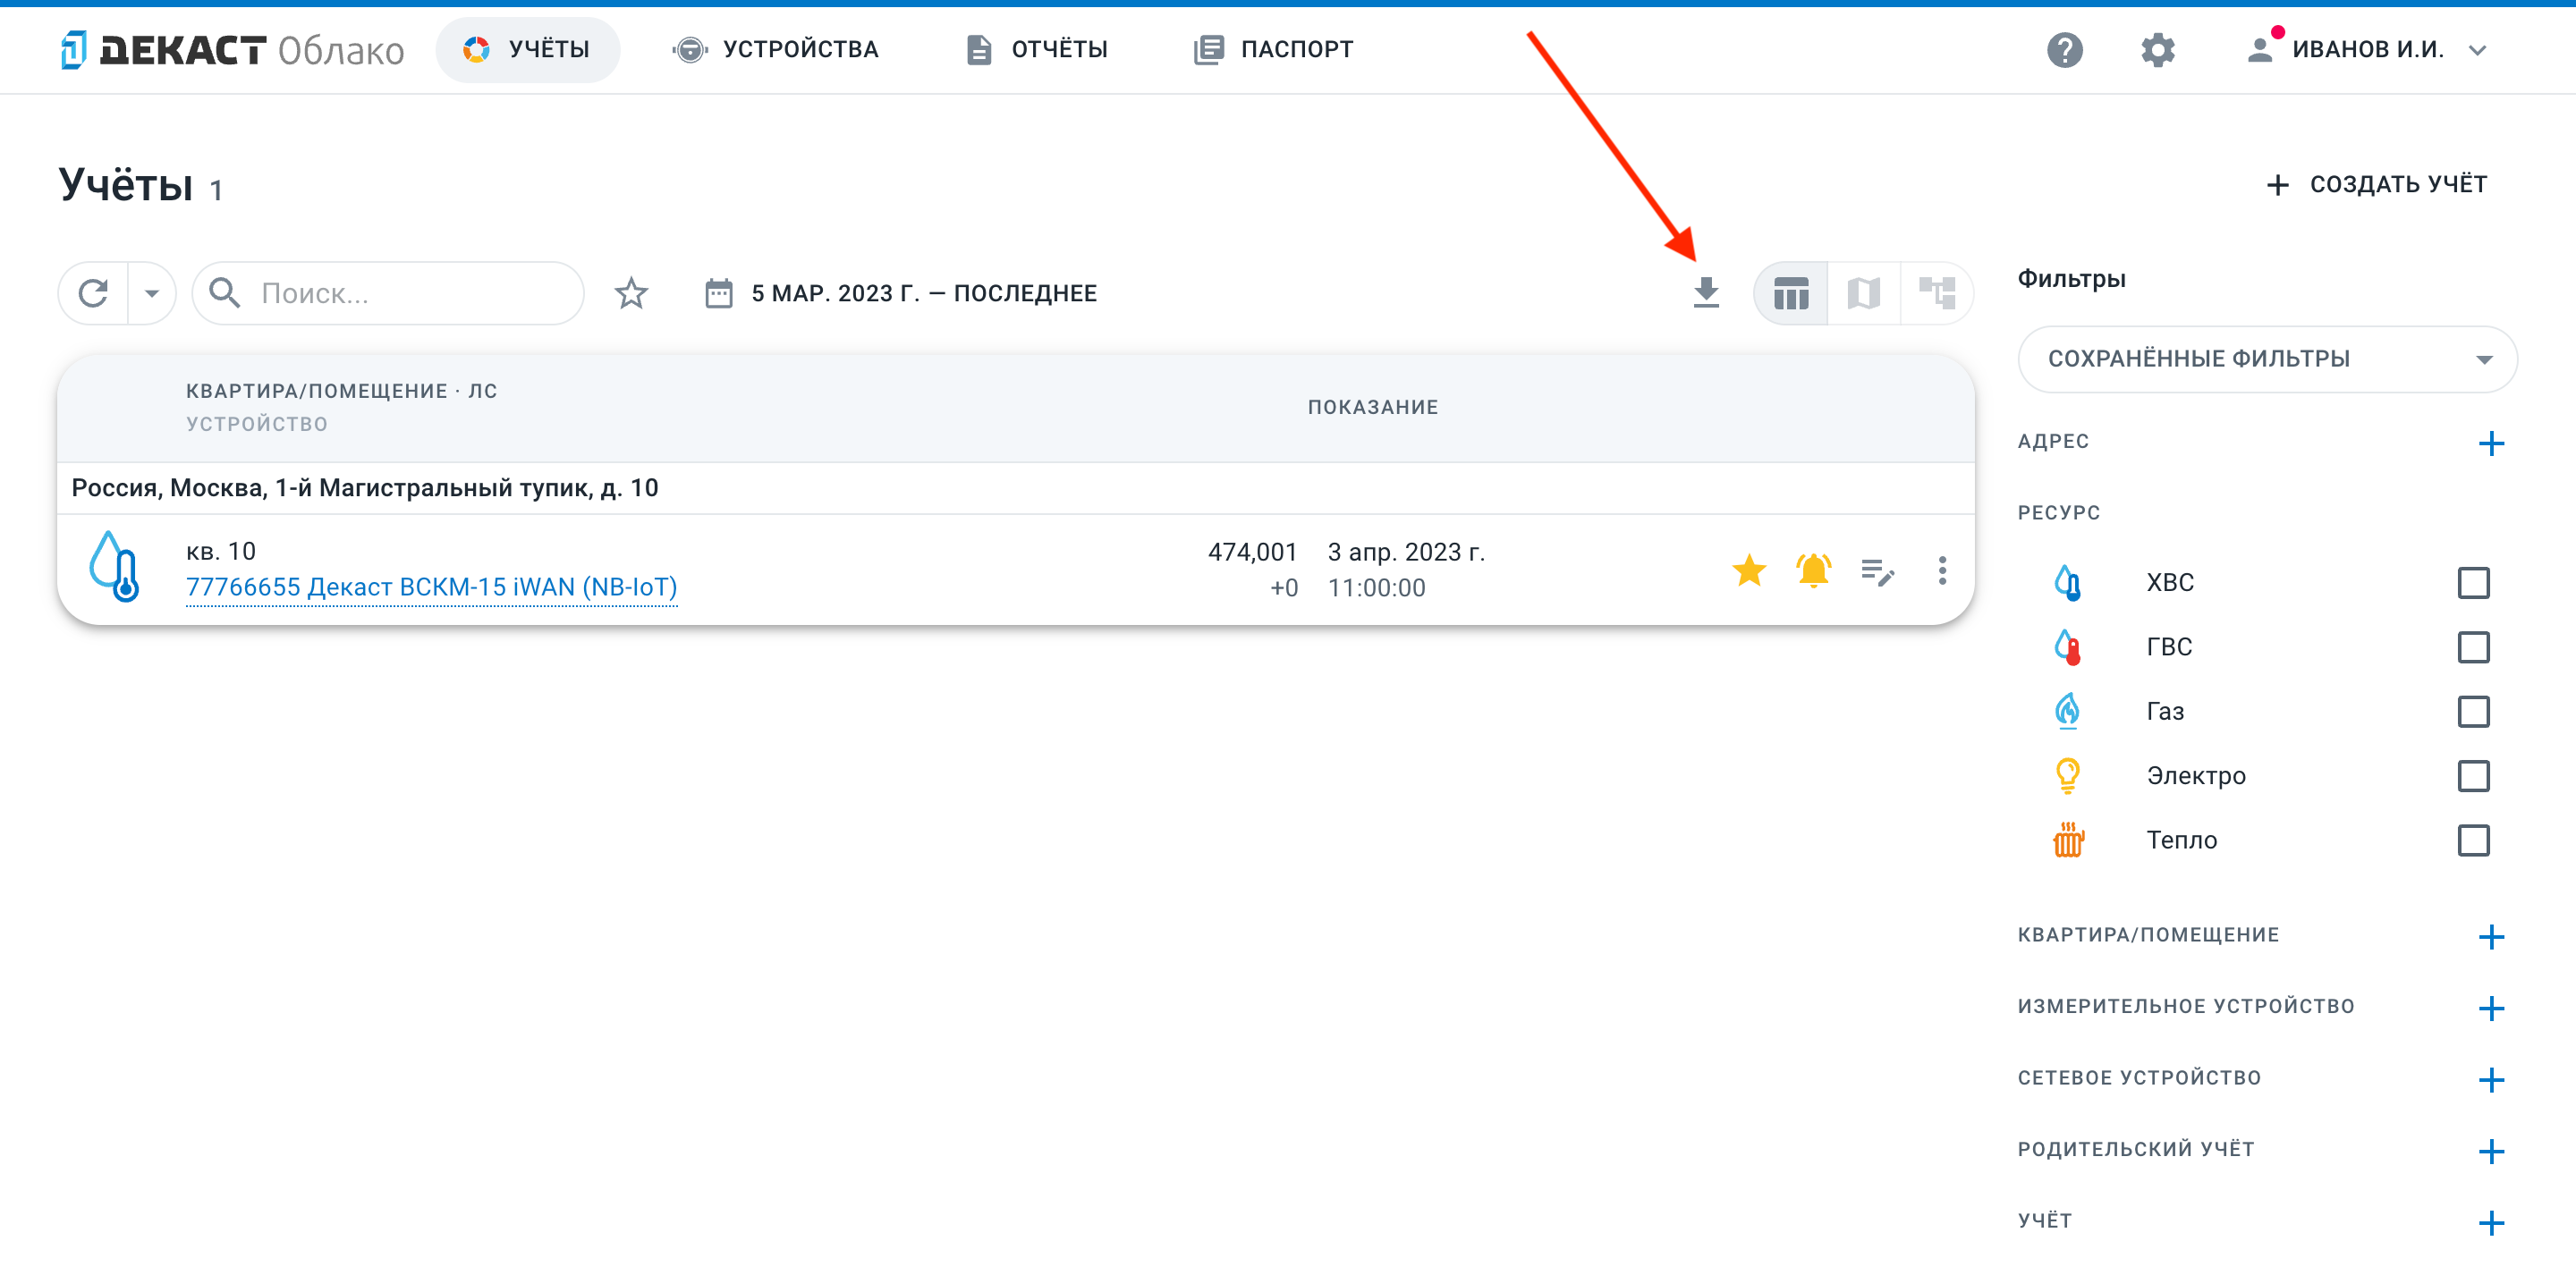The width and height of the screenshot is (2576, 1275).
Task: Click in the Поиск search field
Action: tap(388, 293)
